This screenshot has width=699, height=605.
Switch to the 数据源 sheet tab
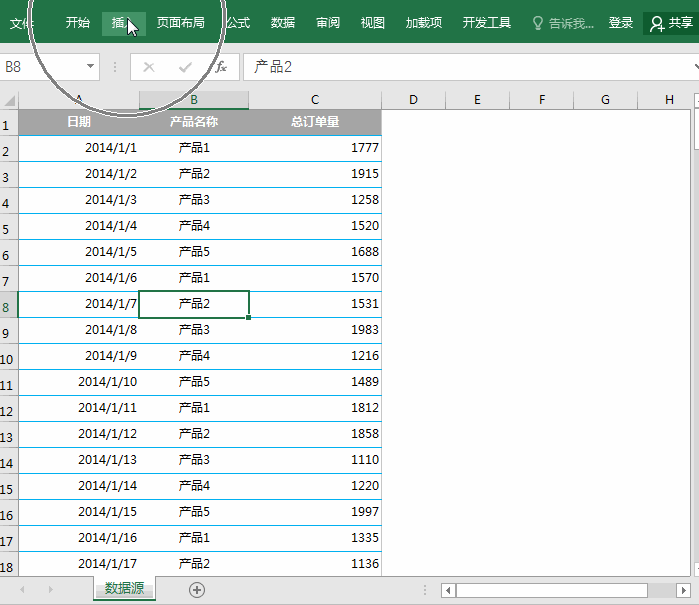(124, 589)
